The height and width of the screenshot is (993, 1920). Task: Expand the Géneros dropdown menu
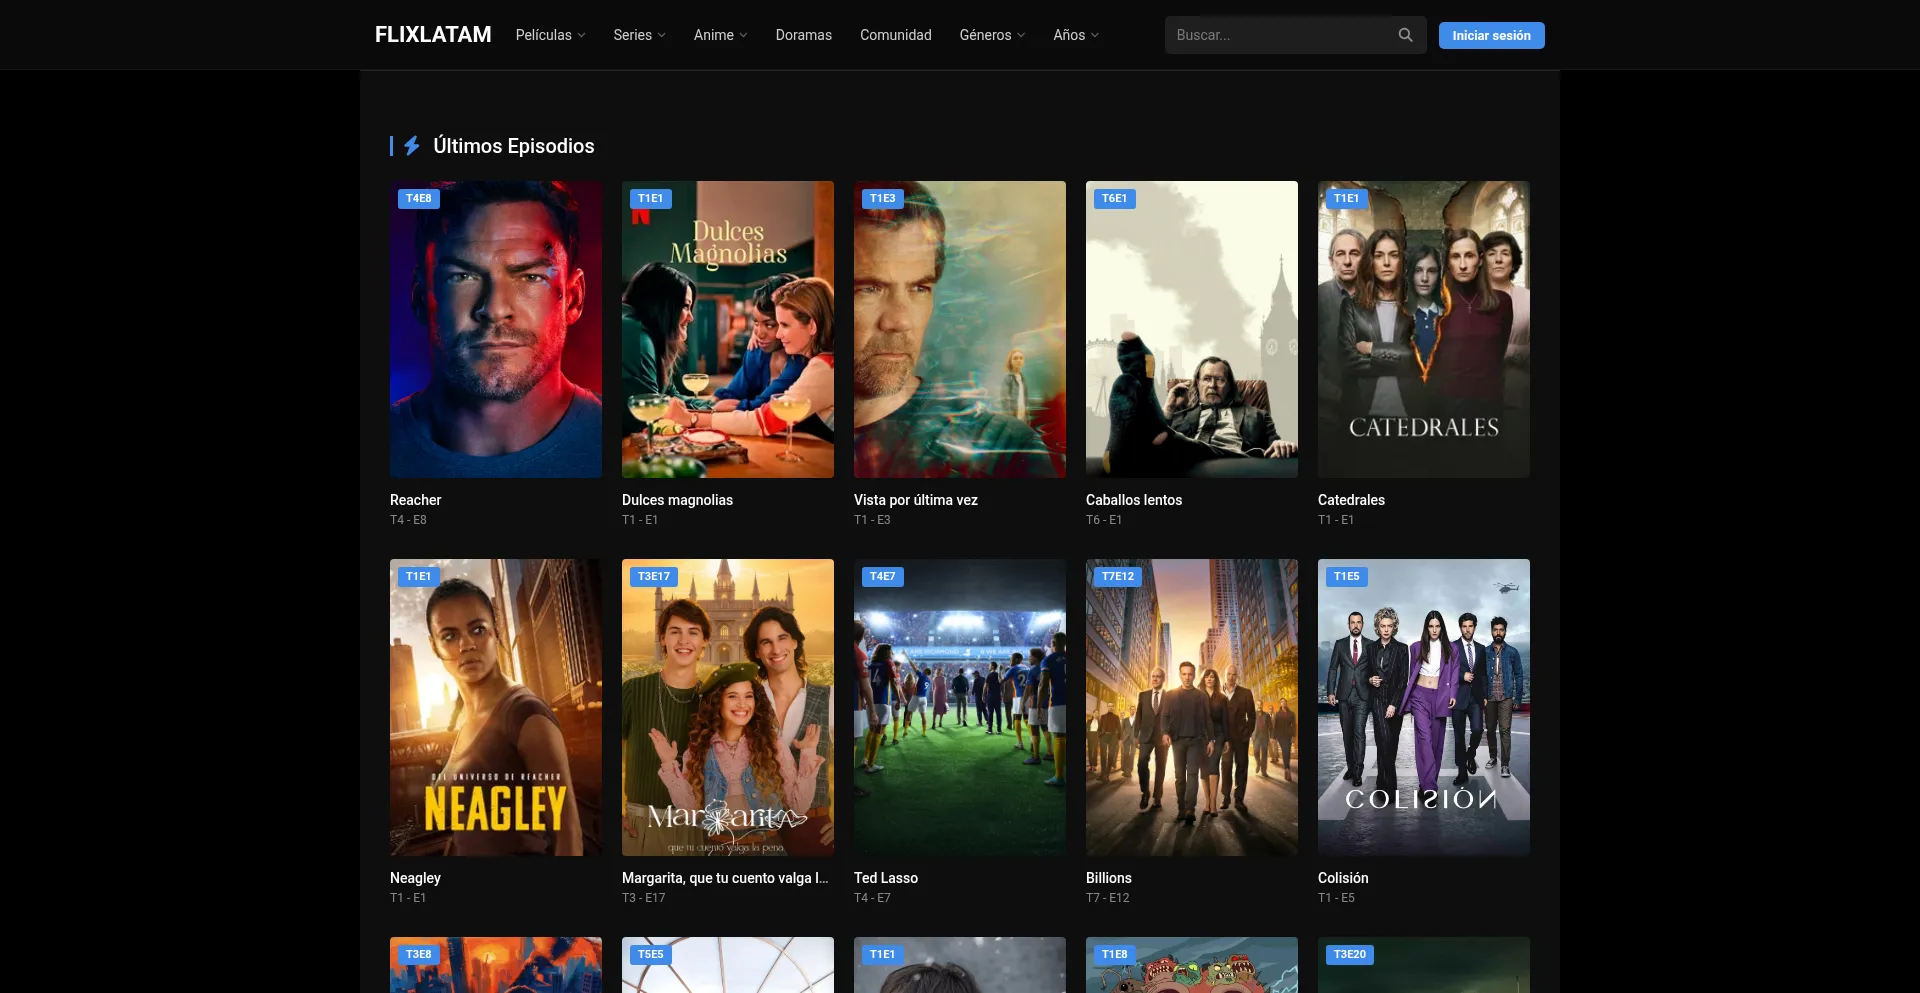click(x=993, y=35)
